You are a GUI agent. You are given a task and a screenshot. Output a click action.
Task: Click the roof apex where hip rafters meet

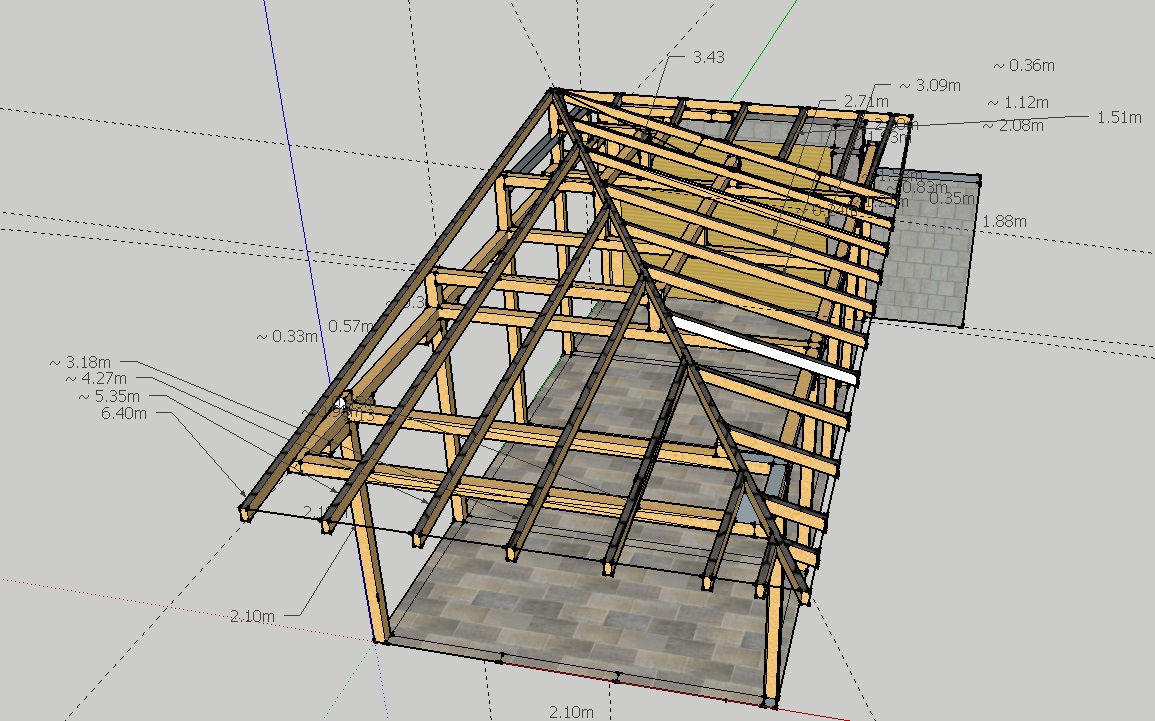point(553,92)
